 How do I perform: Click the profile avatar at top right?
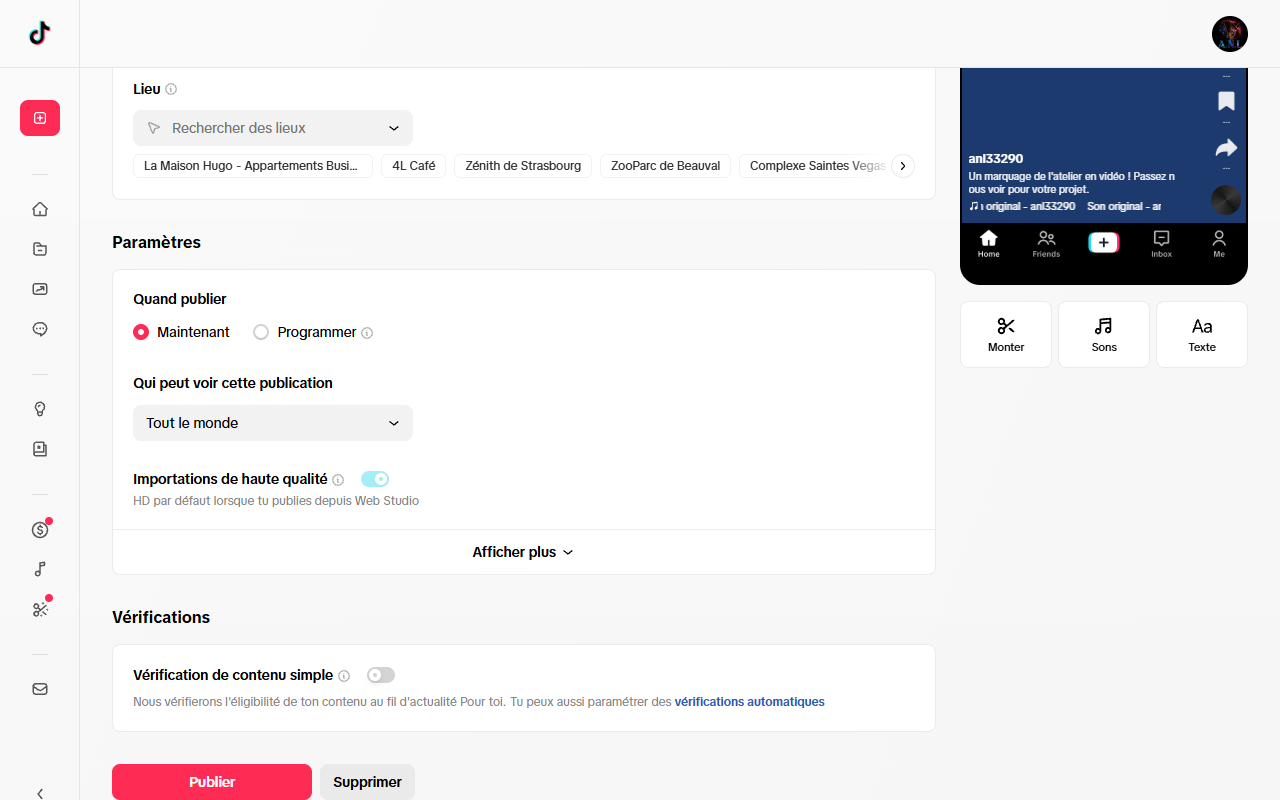tap(1230, 34)
